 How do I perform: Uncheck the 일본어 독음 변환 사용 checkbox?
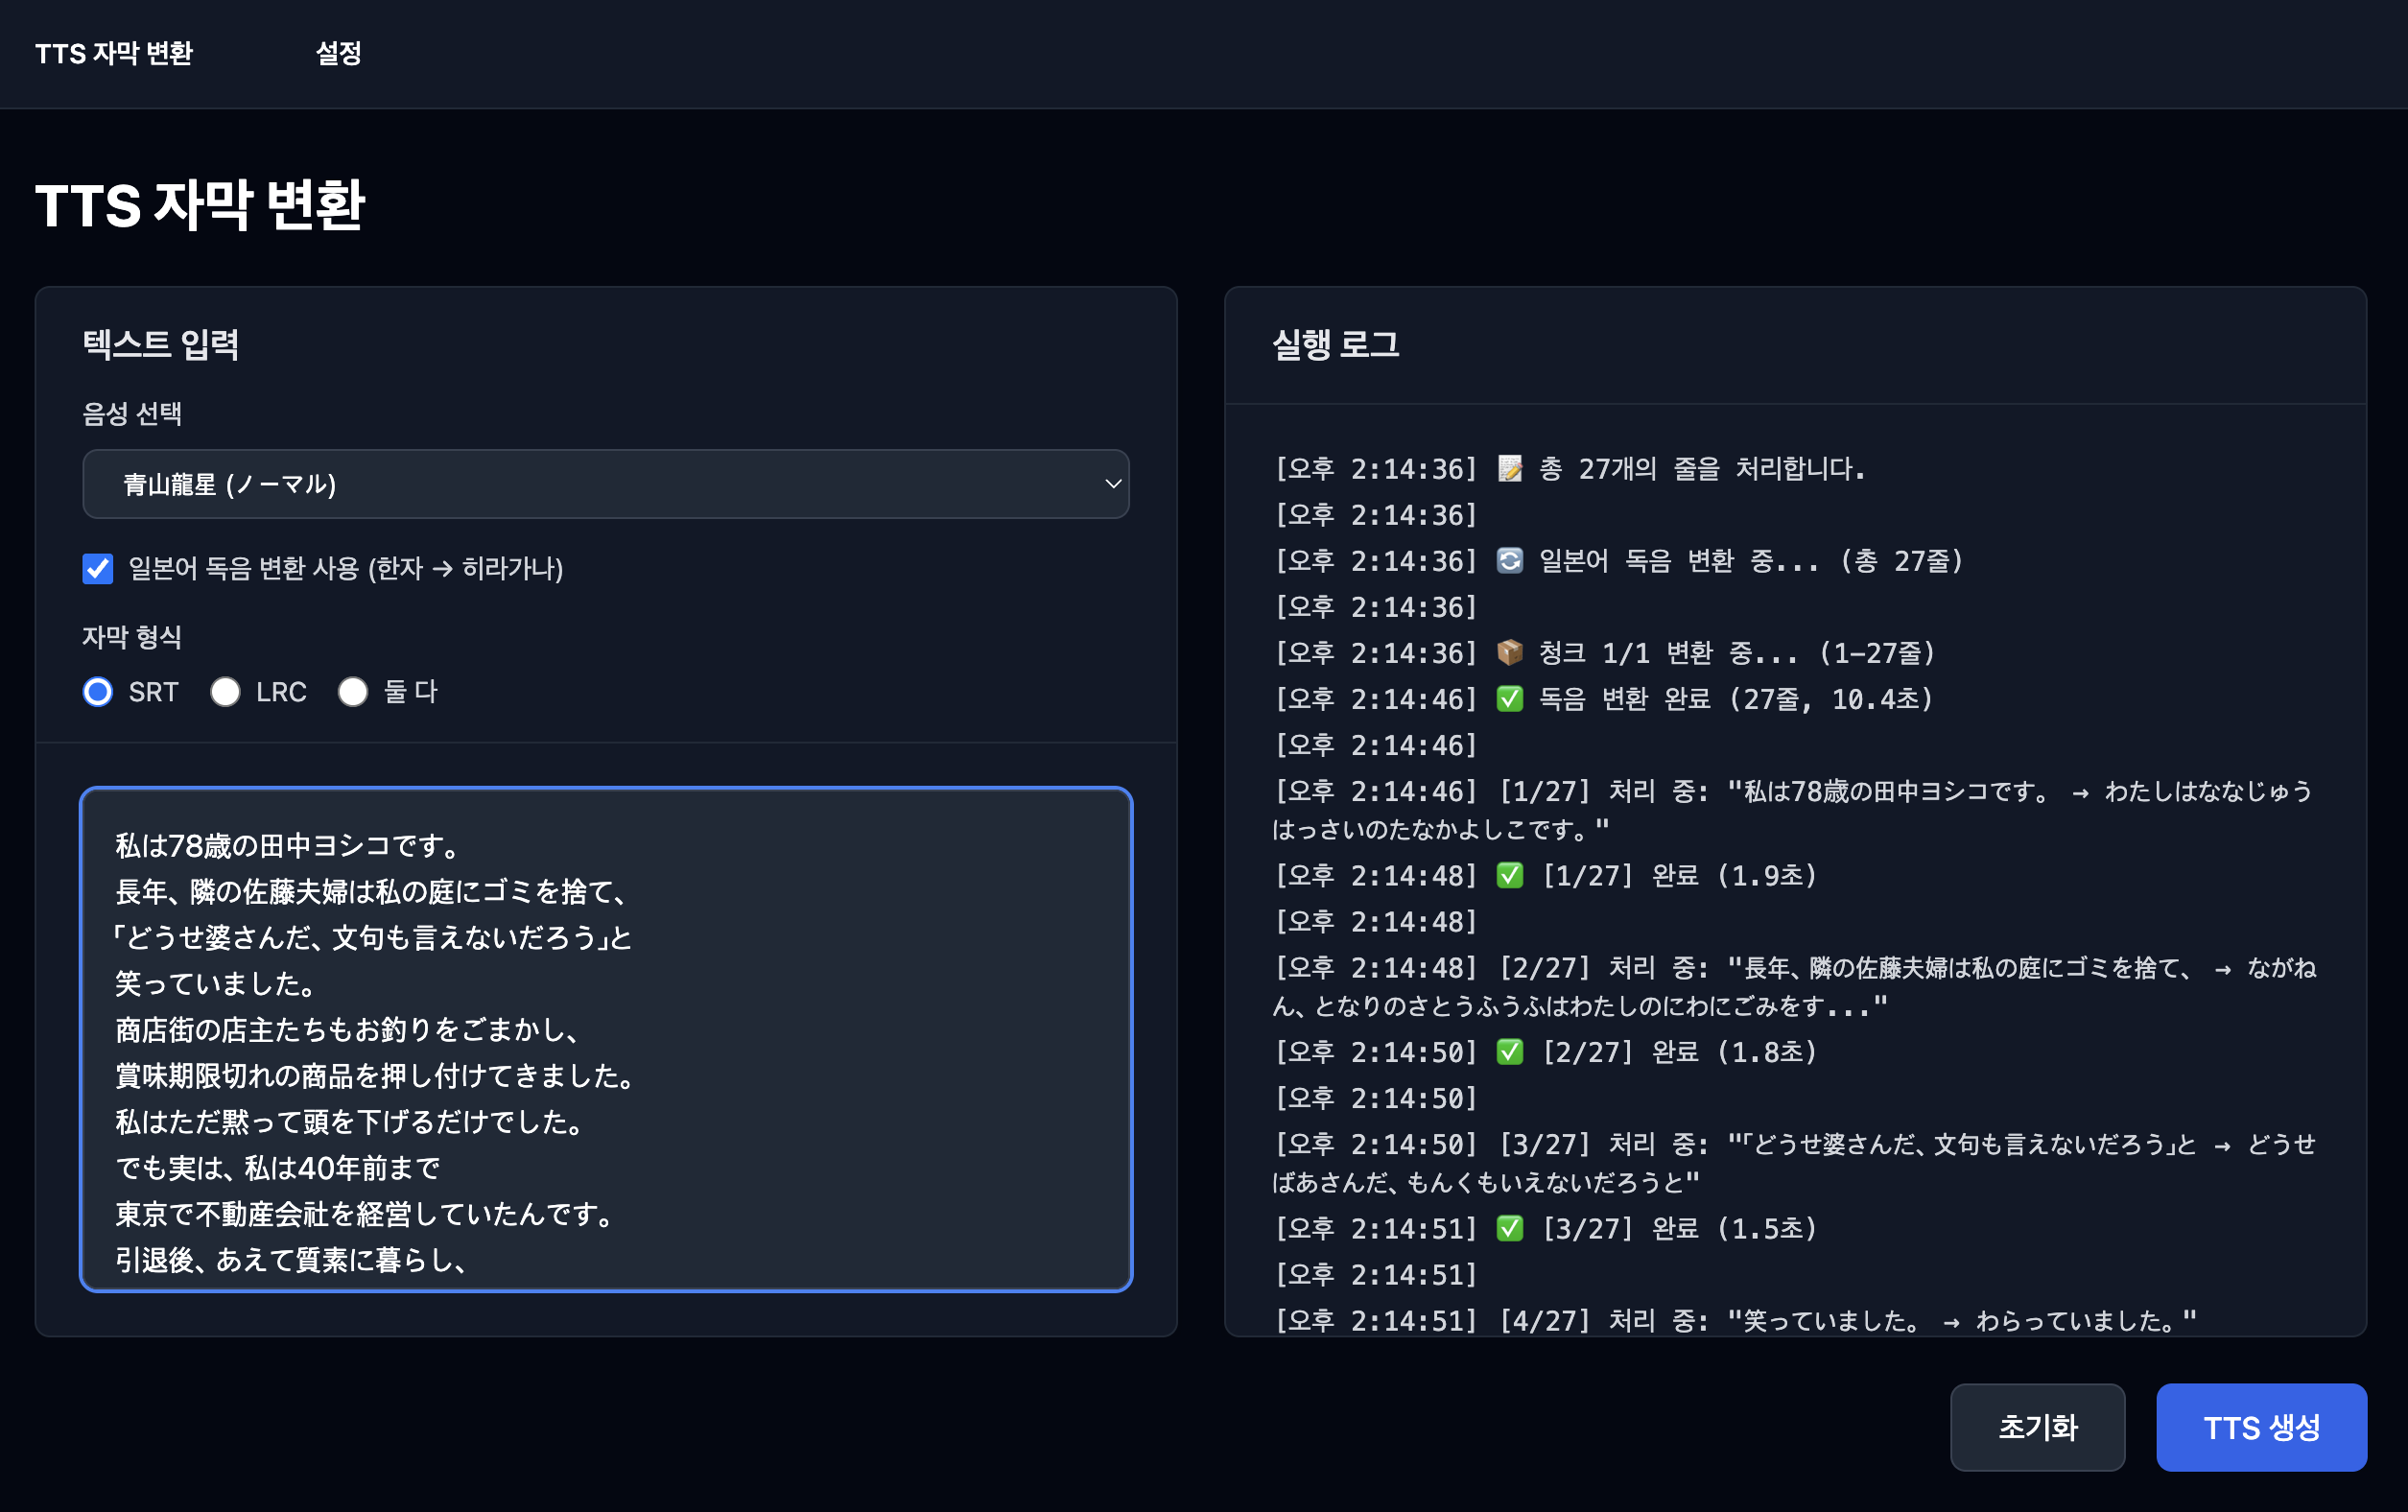coord(98,569)
